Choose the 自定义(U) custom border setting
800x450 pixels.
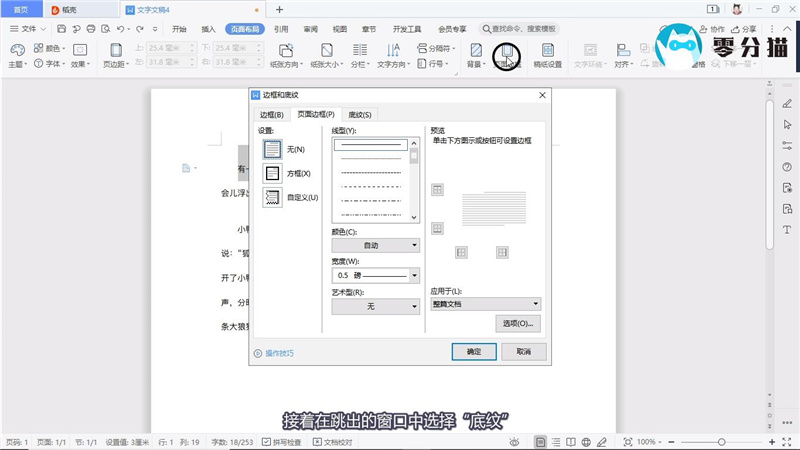272,198
